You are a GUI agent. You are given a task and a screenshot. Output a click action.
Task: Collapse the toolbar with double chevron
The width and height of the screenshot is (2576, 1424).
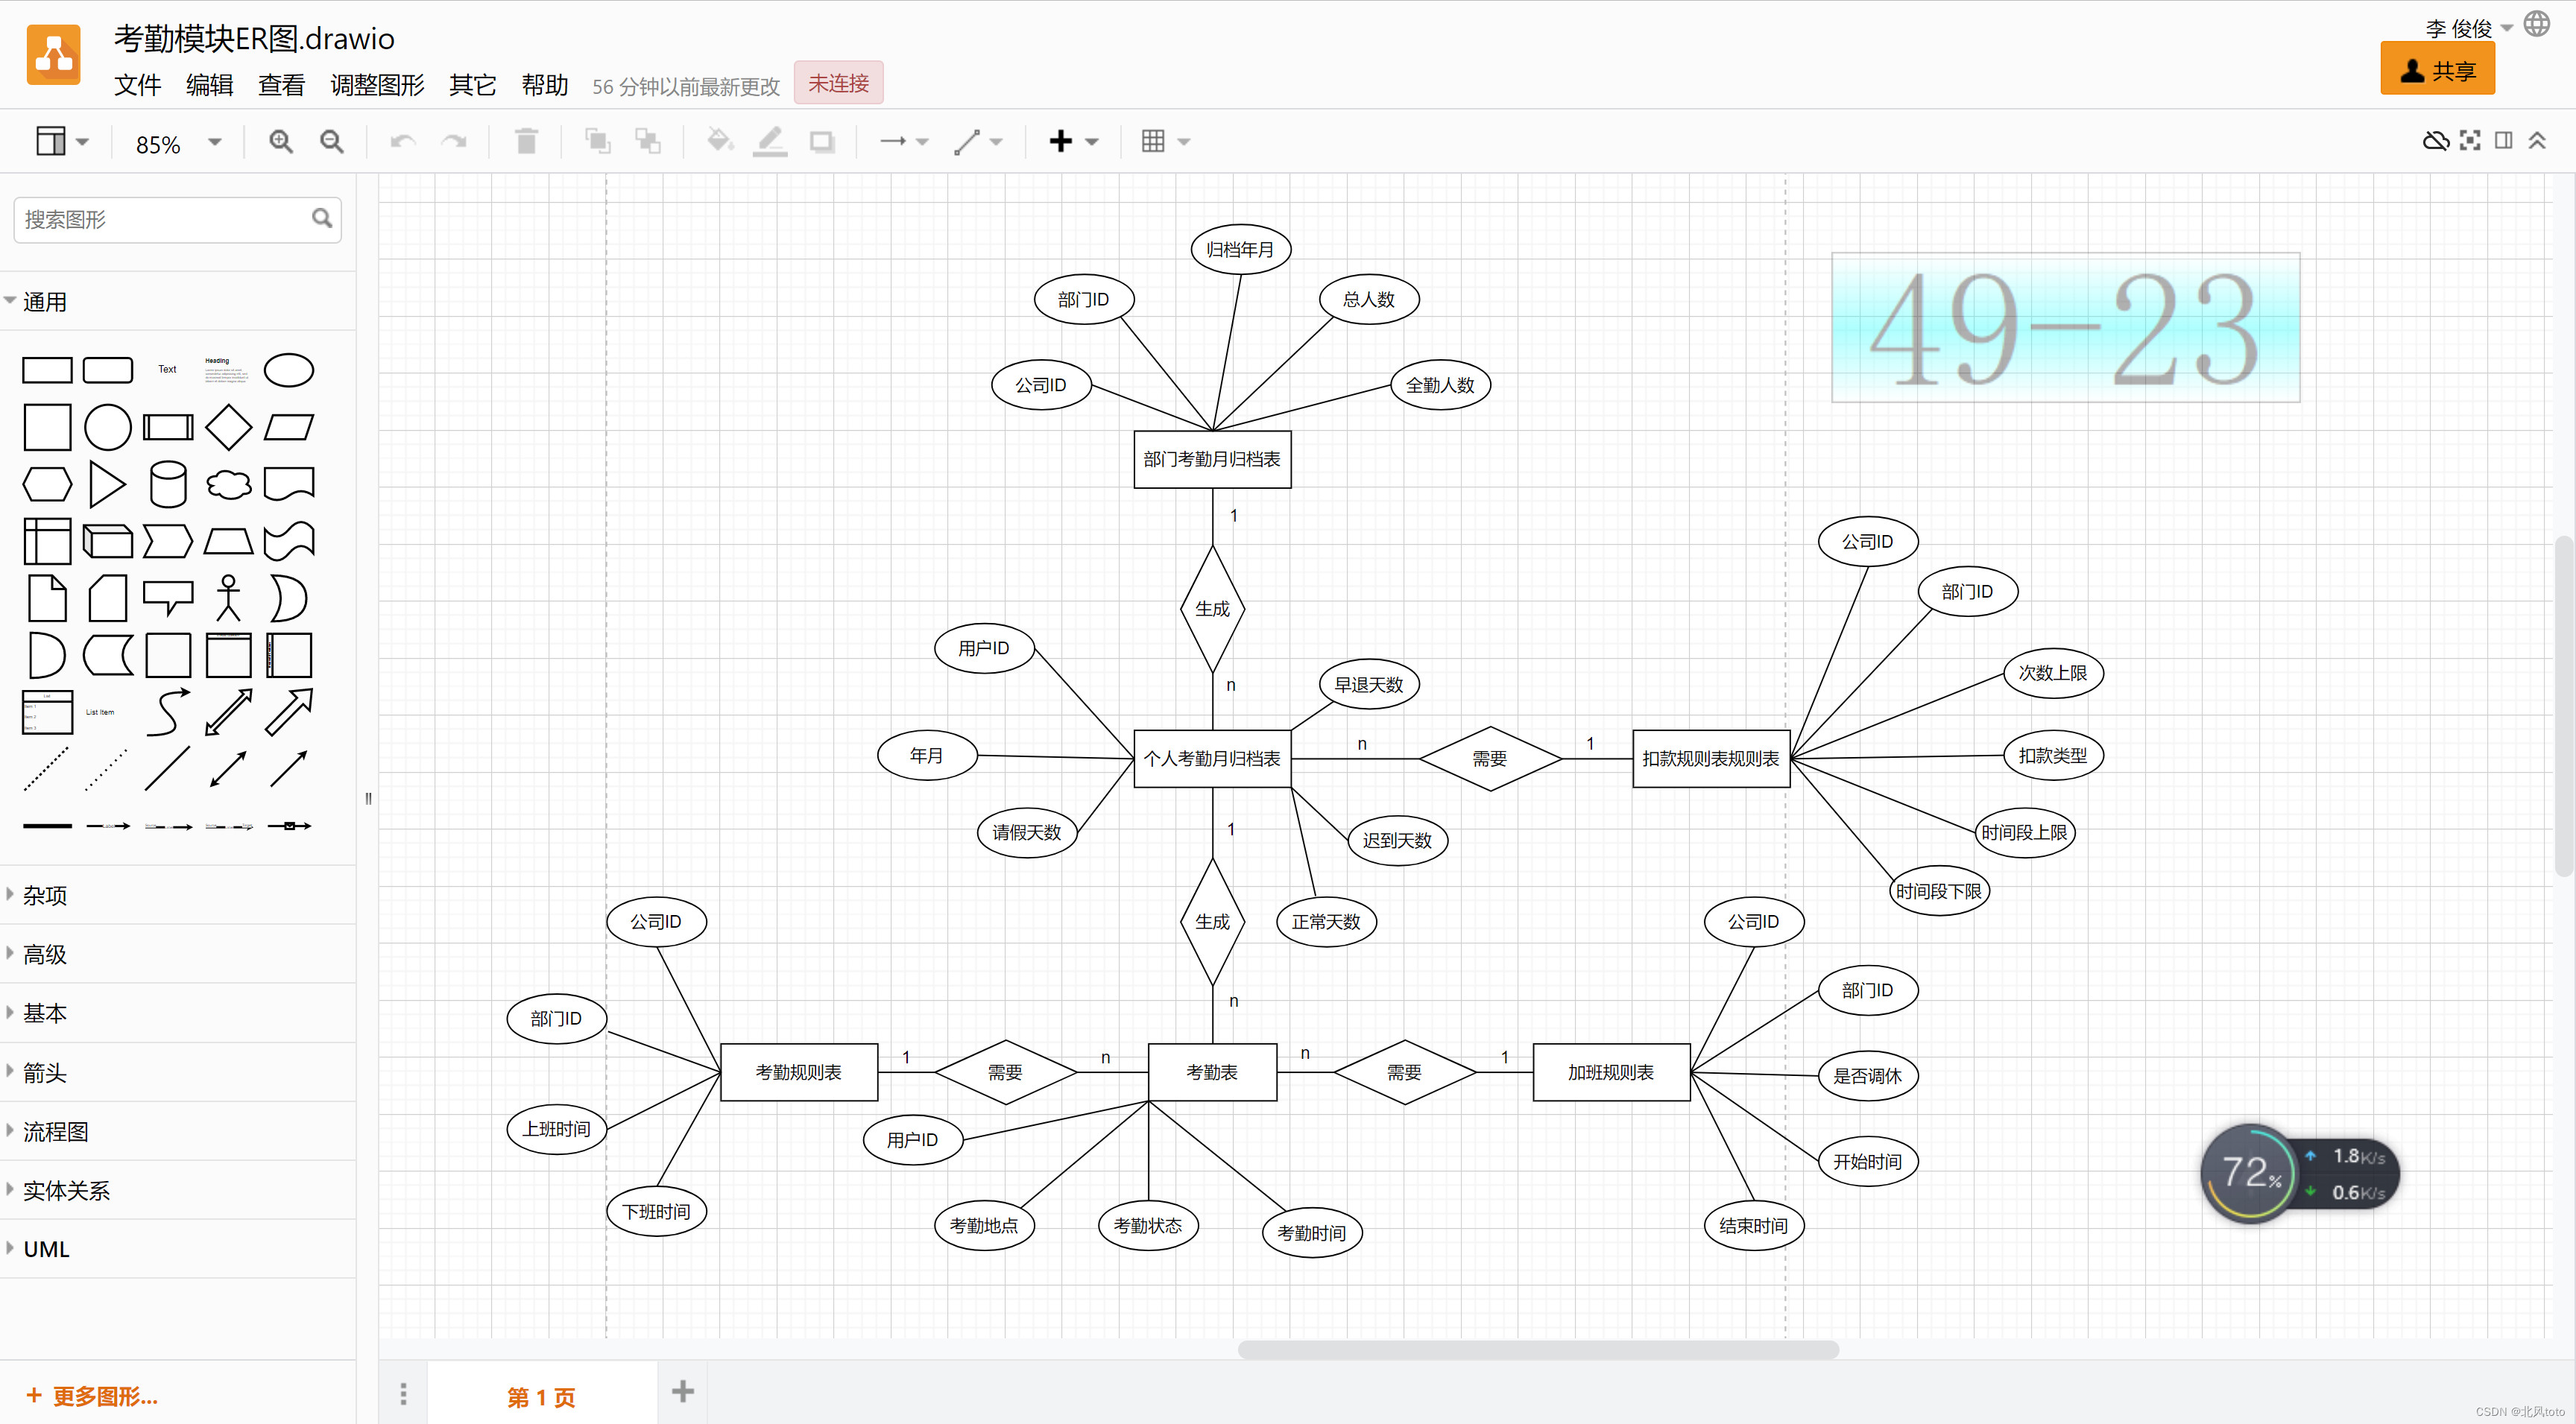click(2537, 141)
